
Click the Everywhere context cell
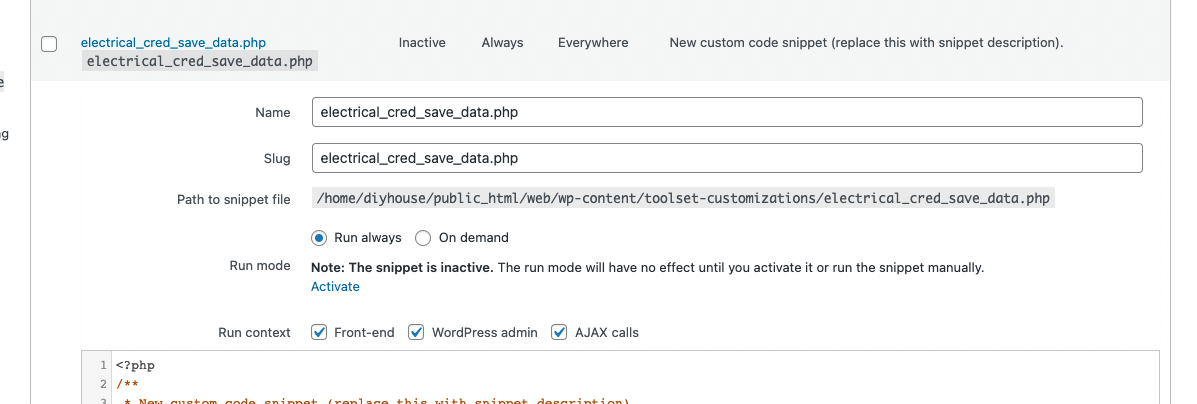tap(593, 43)
